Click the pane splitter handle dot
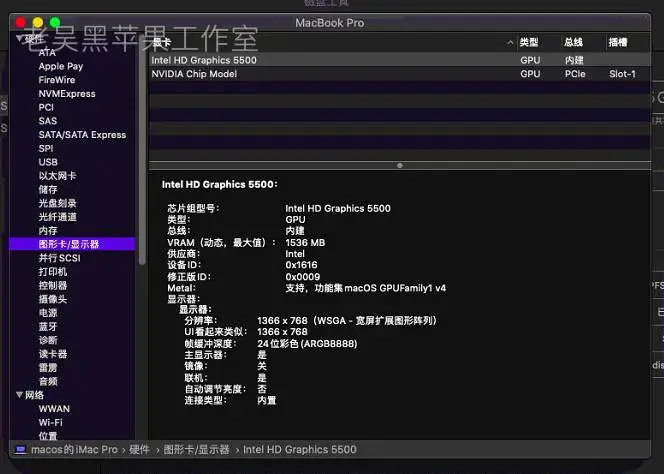 pos(400,165)
